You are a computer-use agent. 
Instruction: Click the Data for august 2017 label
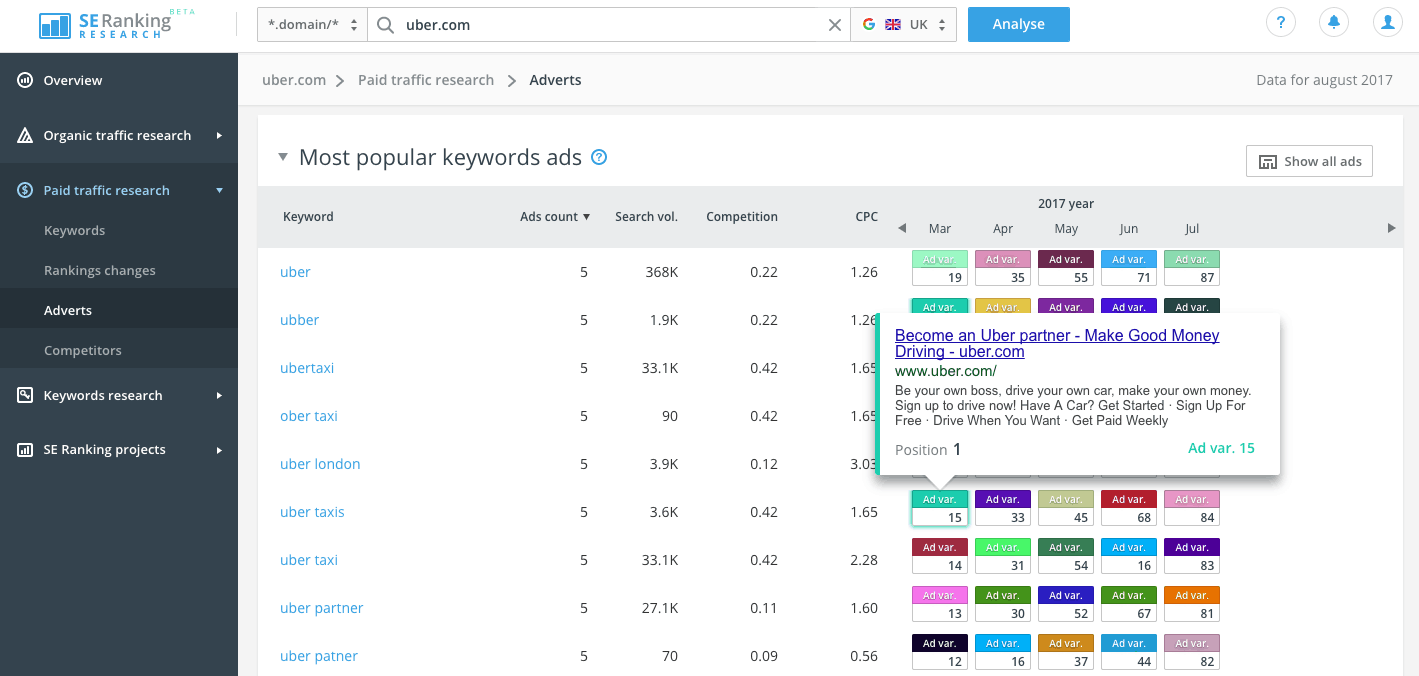tap(1324, 80)
